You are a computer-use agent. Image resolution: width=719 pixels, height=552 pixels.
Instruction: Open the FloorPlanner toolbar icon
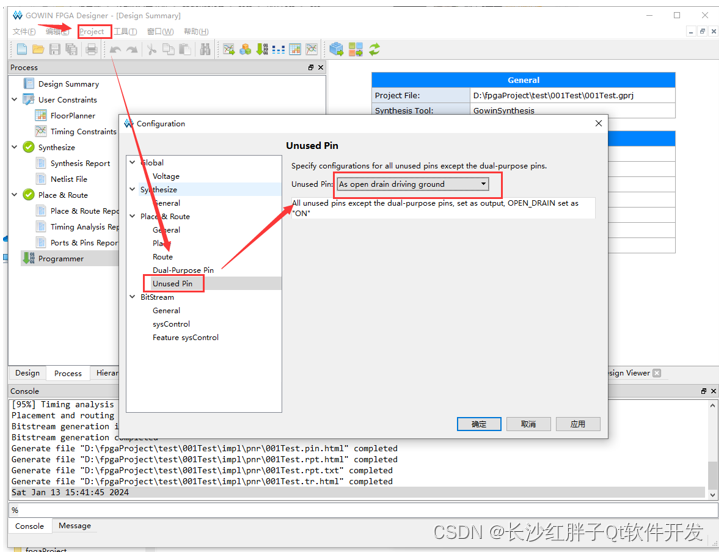295,49
